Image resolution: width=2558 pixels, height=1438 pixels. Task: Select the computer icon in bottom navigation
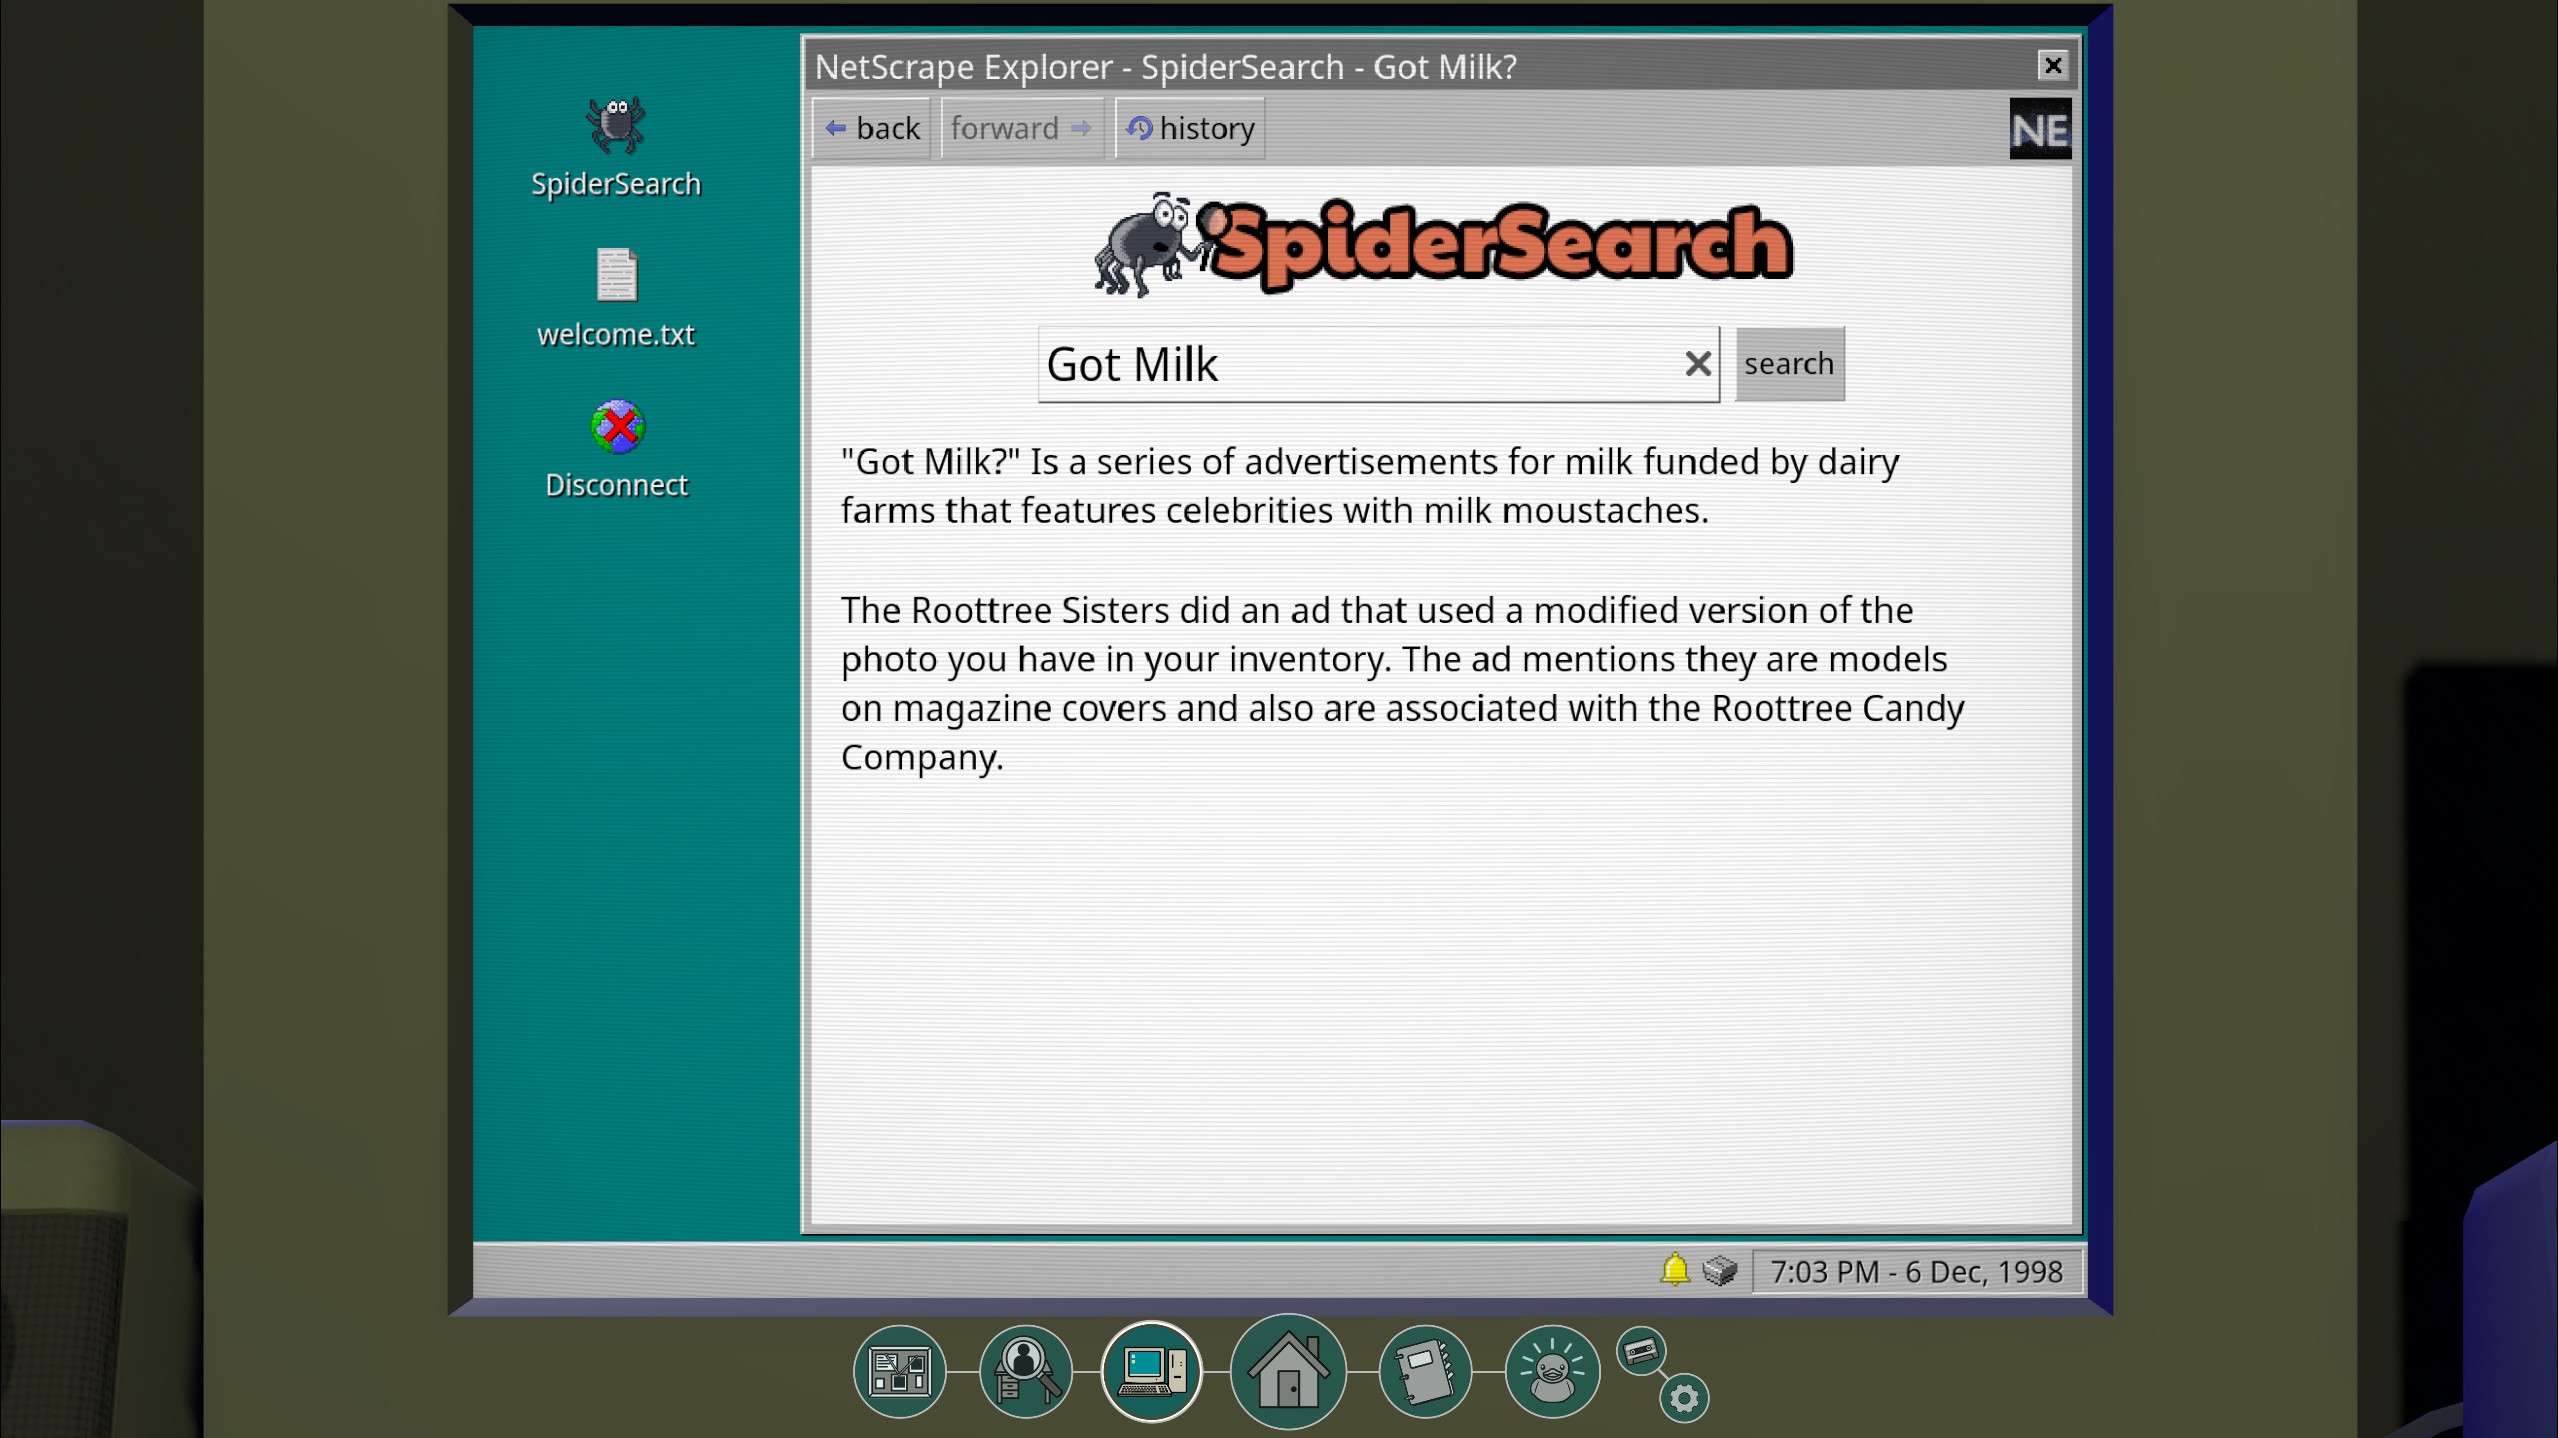[x=1151, y=1371]
